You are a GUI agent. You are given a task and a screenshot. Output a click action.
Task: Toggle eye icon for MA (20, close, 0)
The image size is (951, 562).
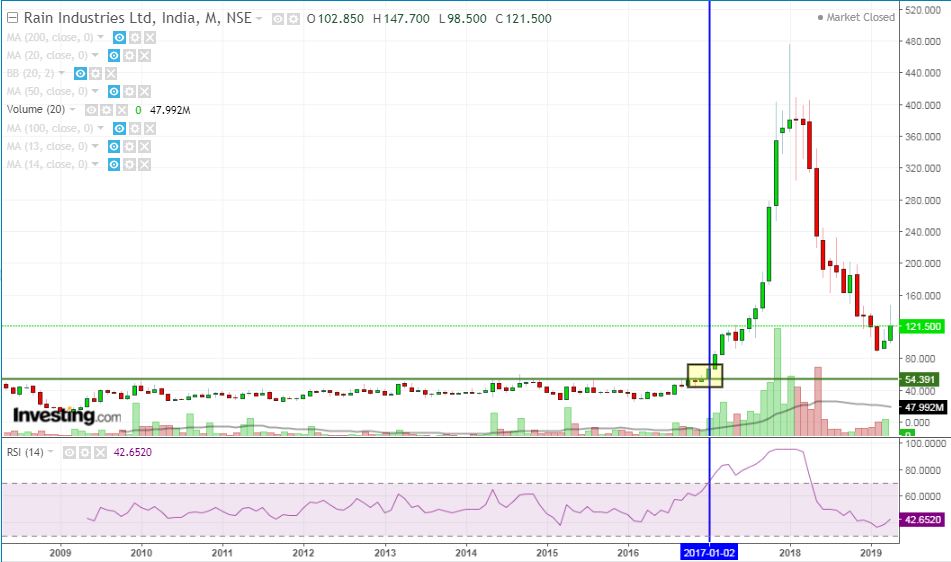pos(114,56)
